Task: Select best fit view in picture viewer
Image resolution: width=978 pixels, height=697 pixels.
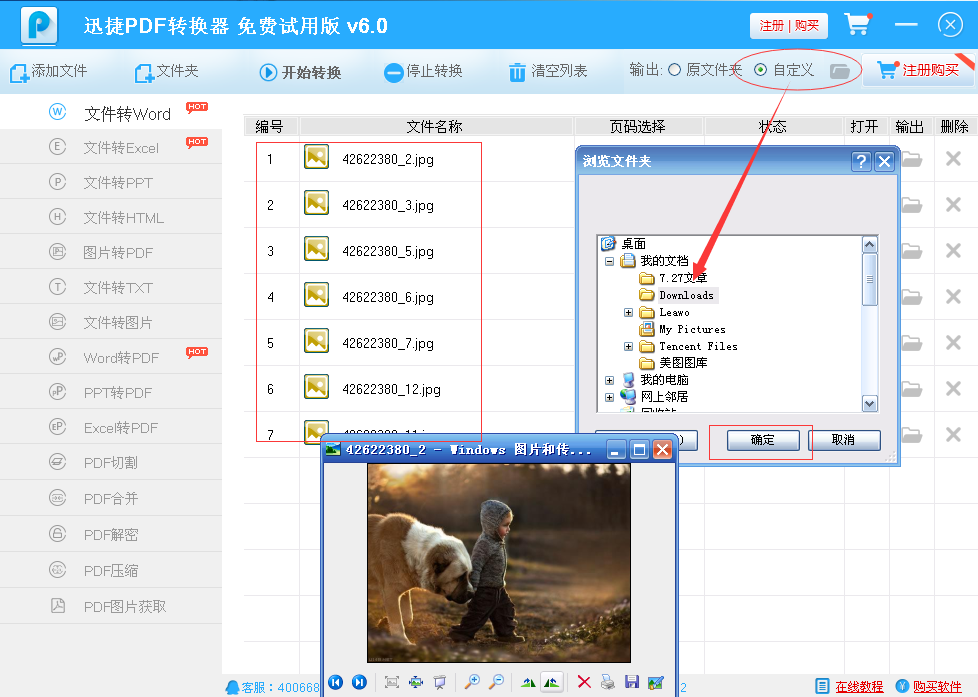Action: click(392, 682)
